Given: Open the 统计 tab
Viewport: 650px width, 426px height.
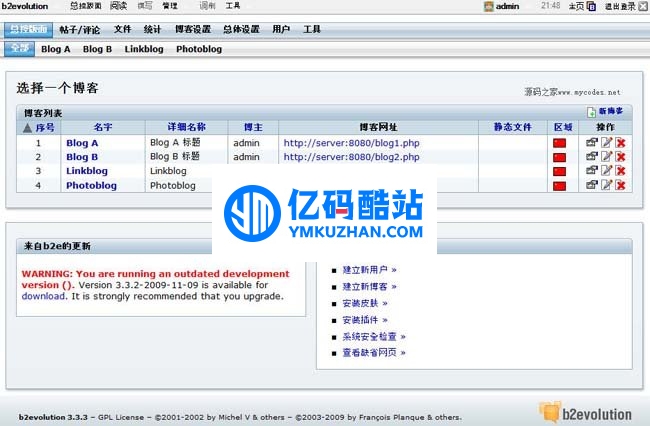Looking at the screenshot, I should (x=152, y=29).
